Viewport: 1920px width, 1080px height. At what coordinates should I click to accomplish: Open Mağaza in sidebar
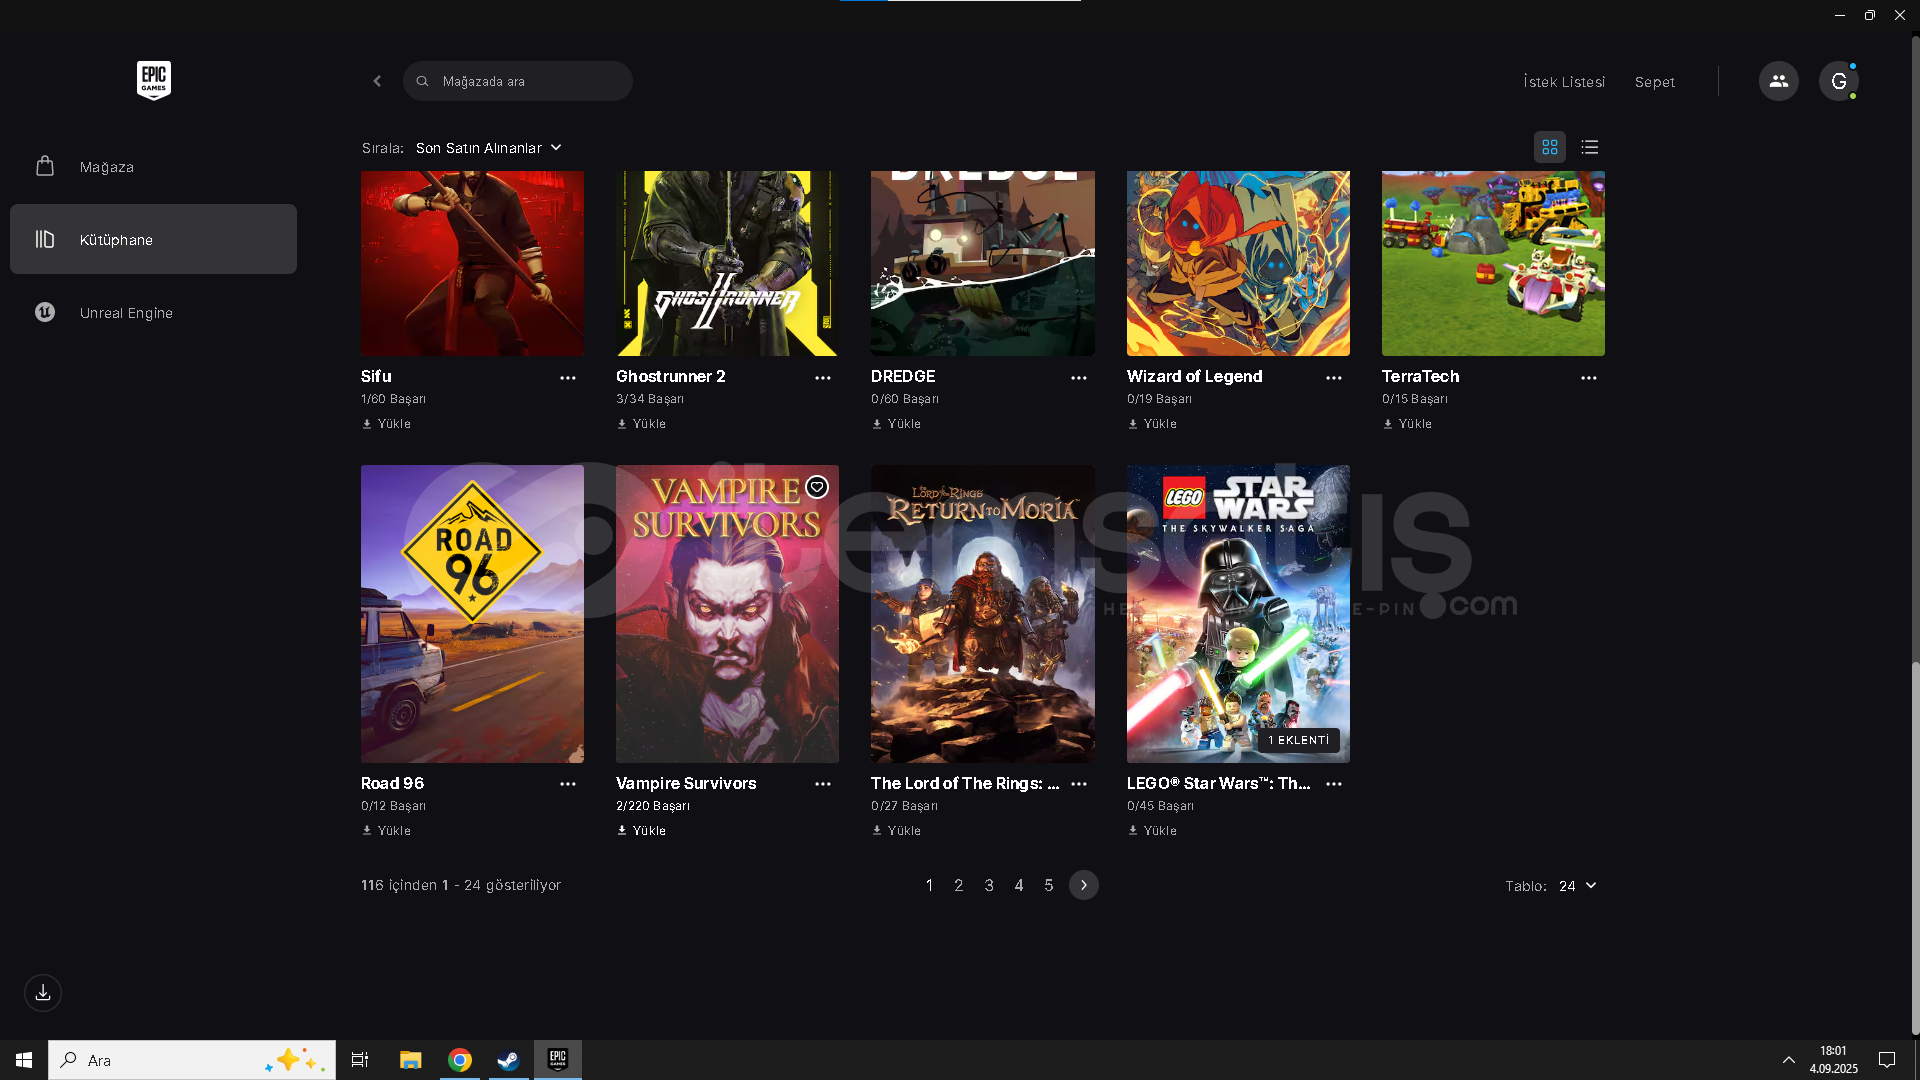[153, 166]
